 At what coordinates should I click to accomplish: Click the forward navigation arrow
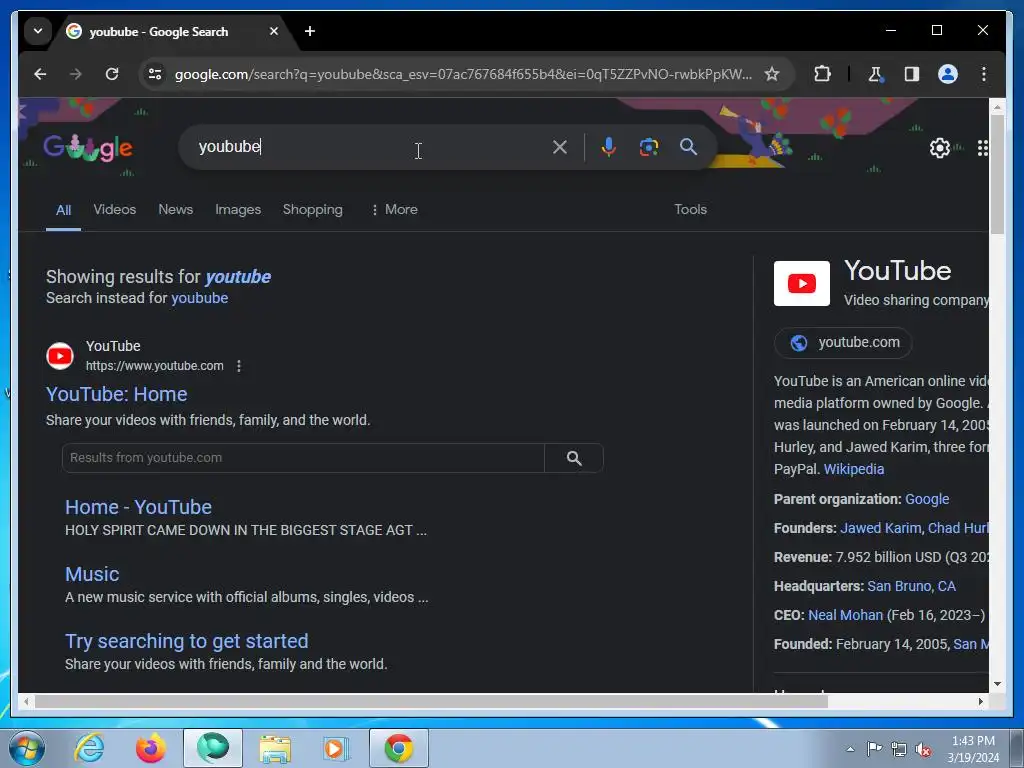pyautogui.click(x=76, y=74)
